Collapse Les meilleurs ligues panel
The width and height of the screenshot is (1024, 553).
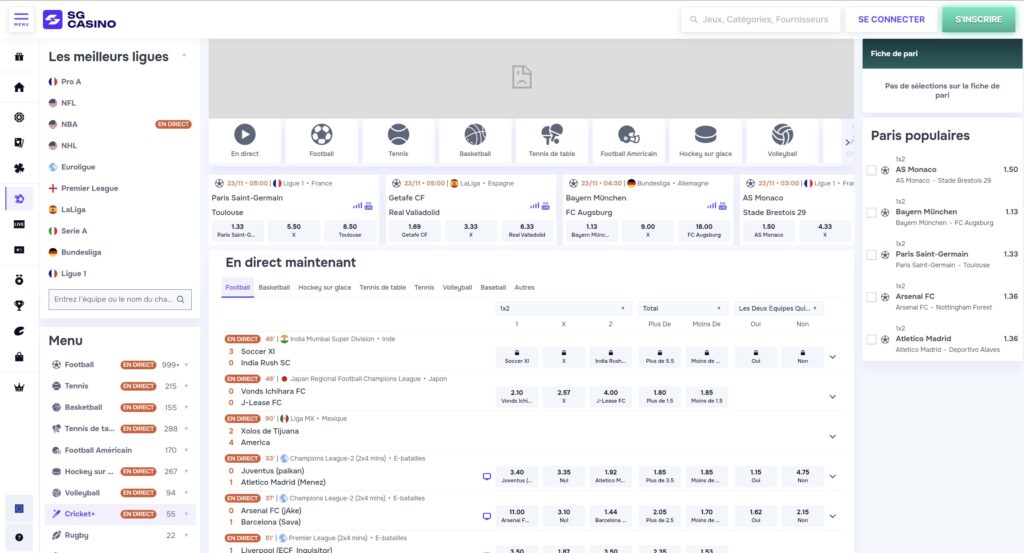coord(184,56)
